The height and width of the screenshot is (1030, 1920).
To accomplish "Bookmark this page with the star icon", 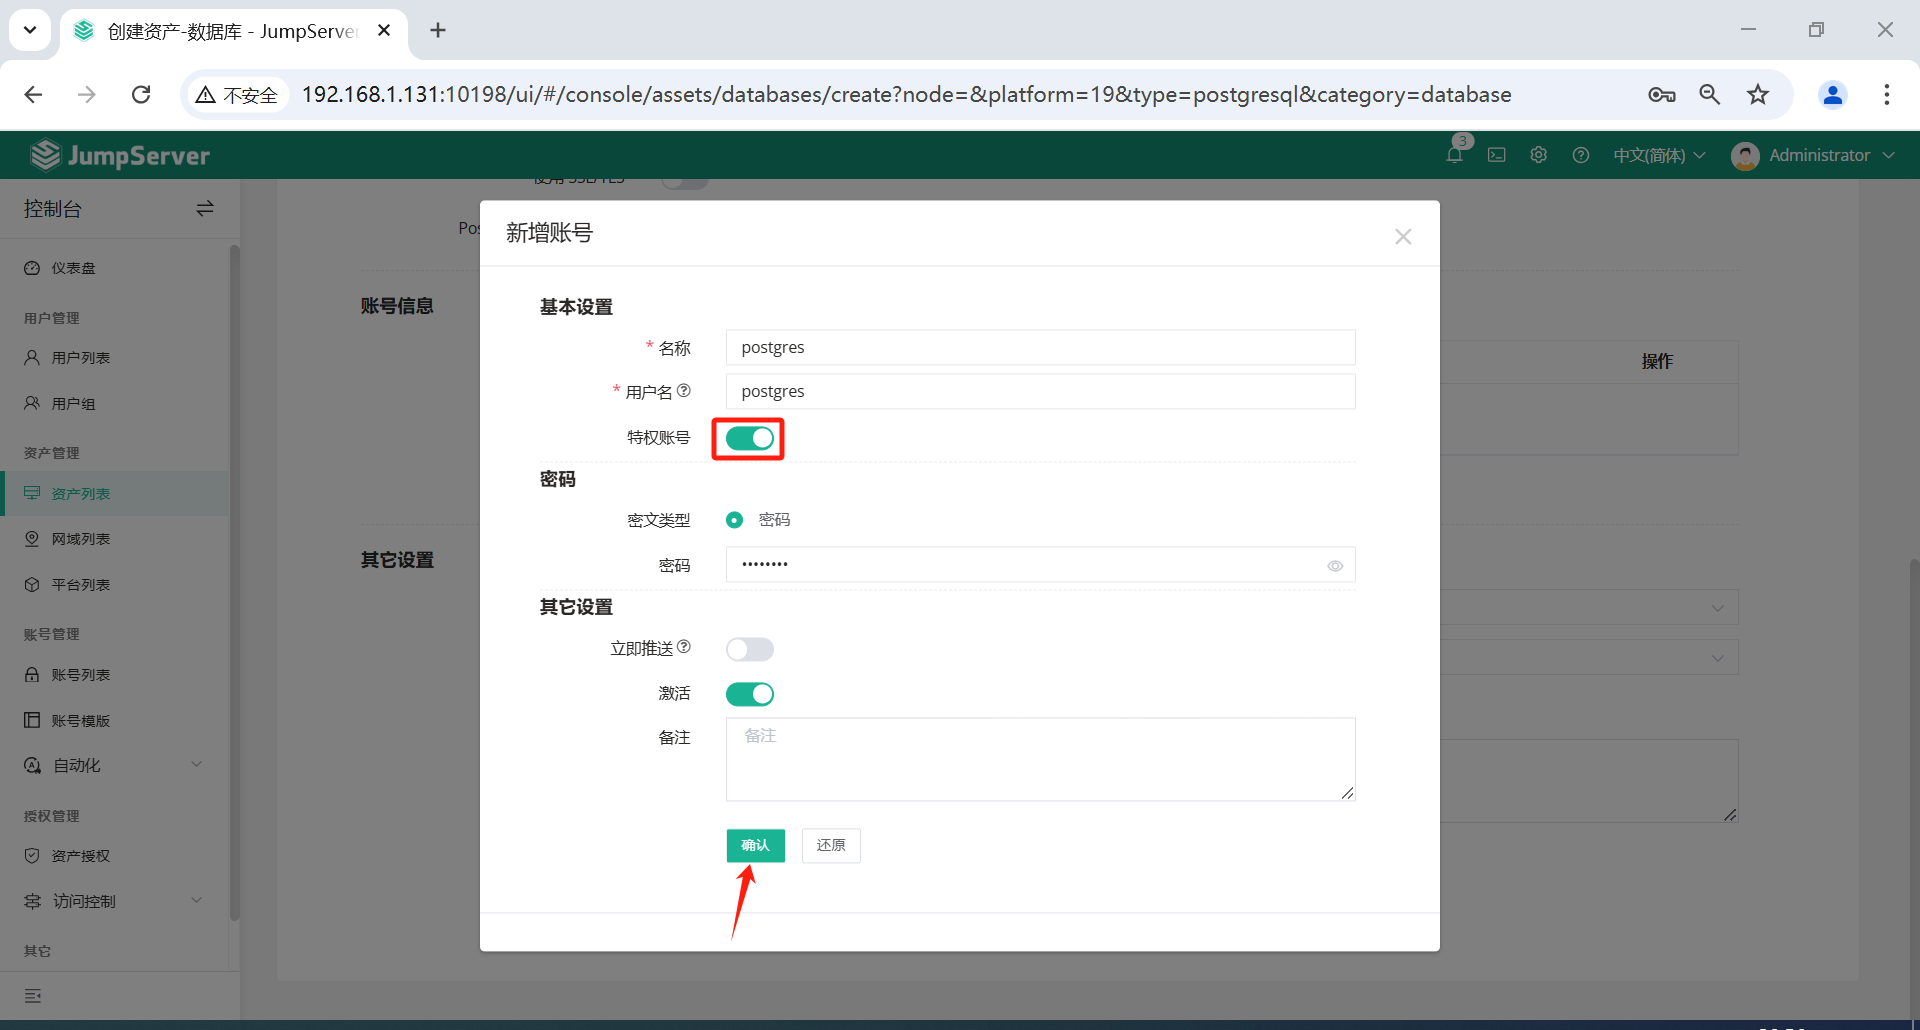I will tap(1758, 95).
